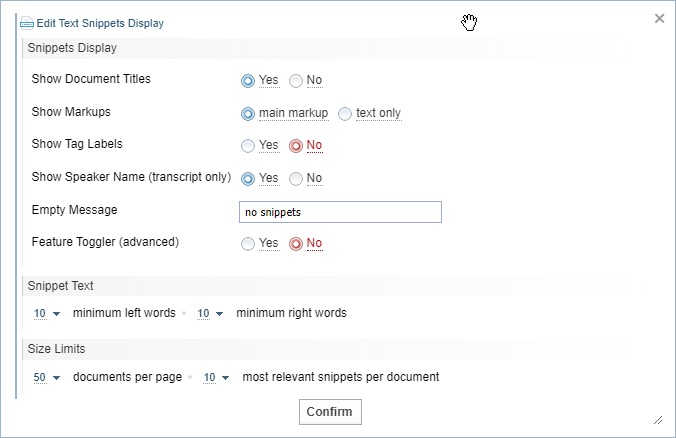The height and width of the screenshot is (438, 676).
Task: Expand most relevant snippets per document dropdown
Action: point(216,377)
